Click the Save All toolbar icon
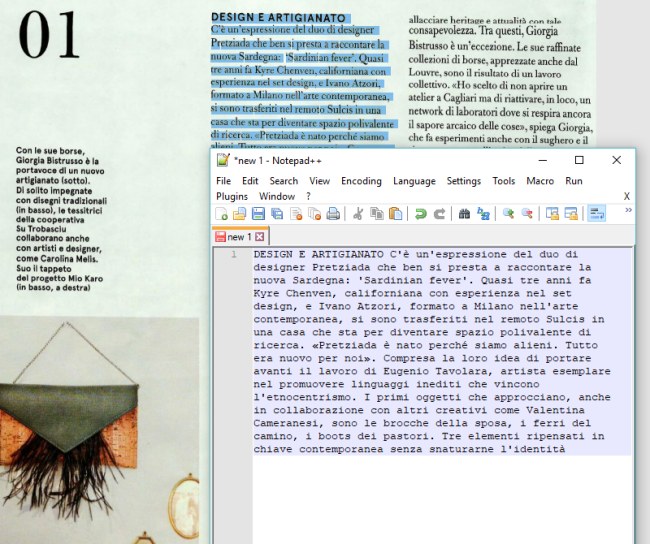This screenshot has height=544, width=650. pyautogui.click(x=277, y=214)
